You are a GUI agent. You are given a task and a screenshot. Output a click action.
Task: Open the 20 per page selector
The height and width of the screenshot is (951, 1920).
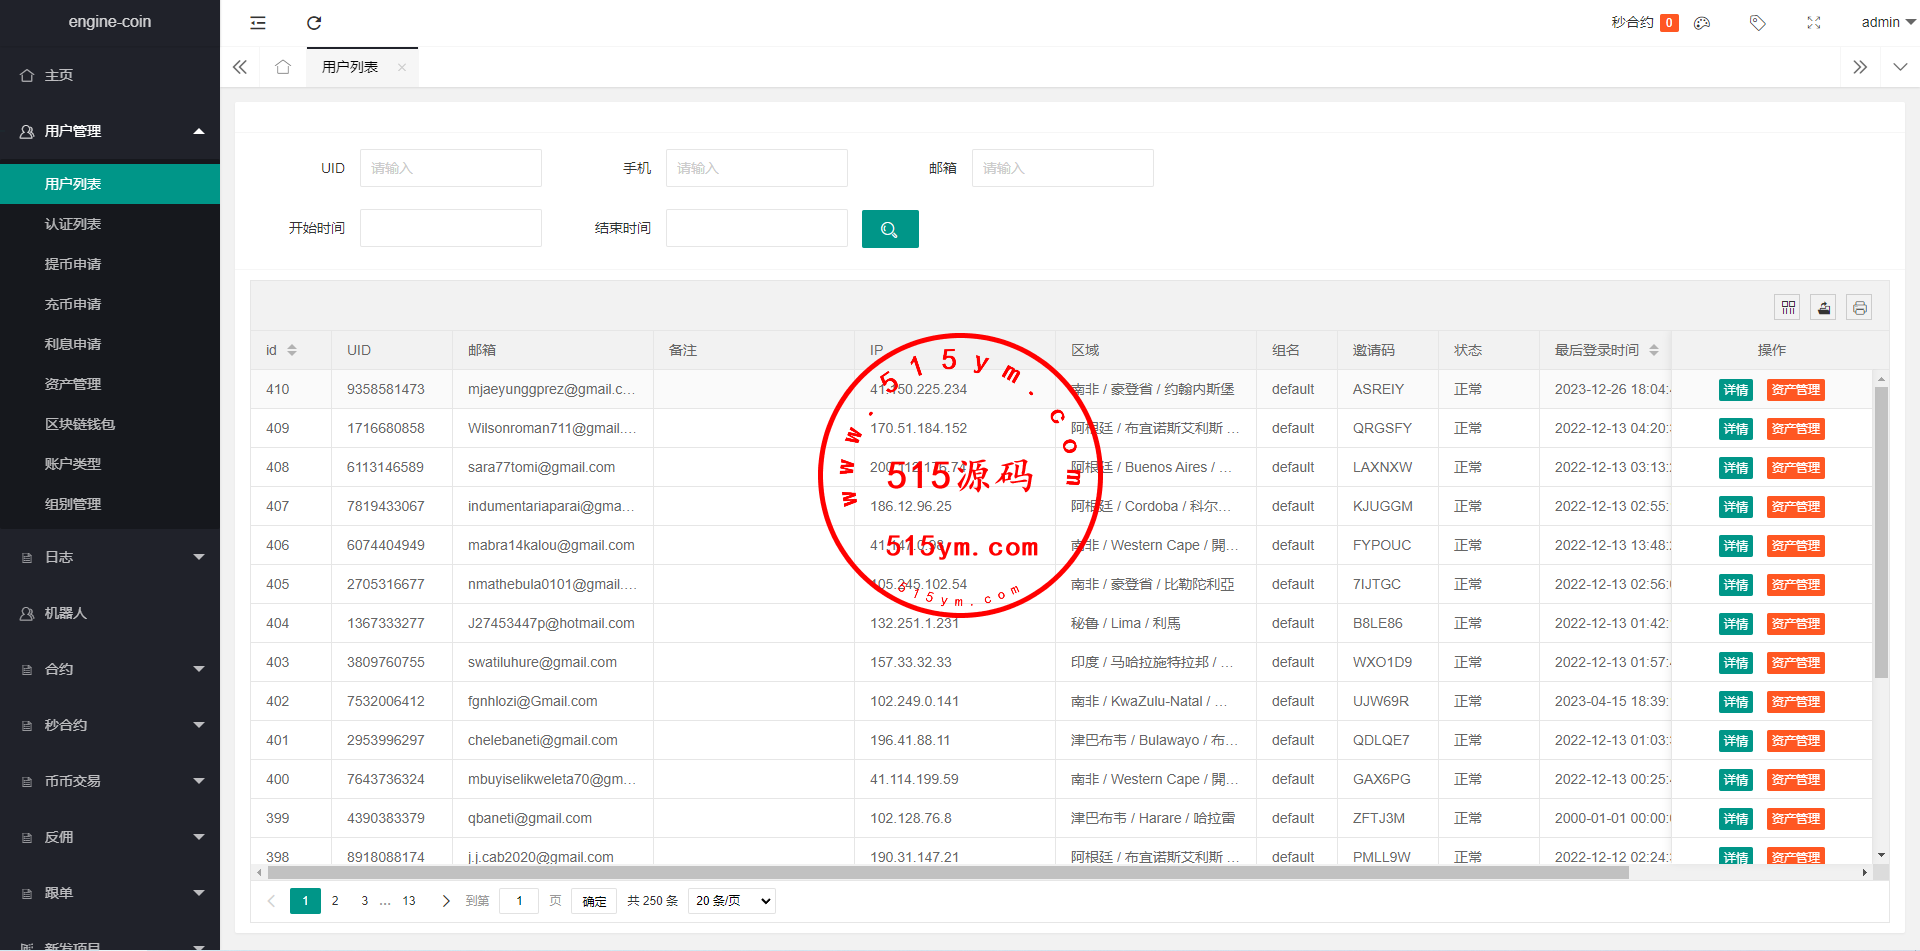733,901
